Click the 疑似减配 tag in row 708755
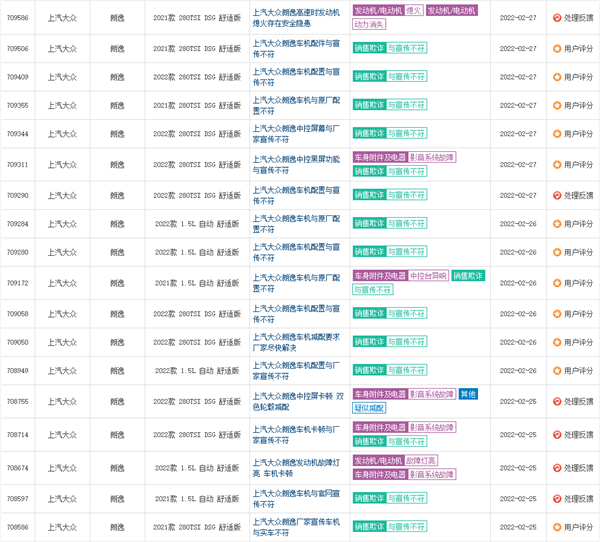 point(369,408)
